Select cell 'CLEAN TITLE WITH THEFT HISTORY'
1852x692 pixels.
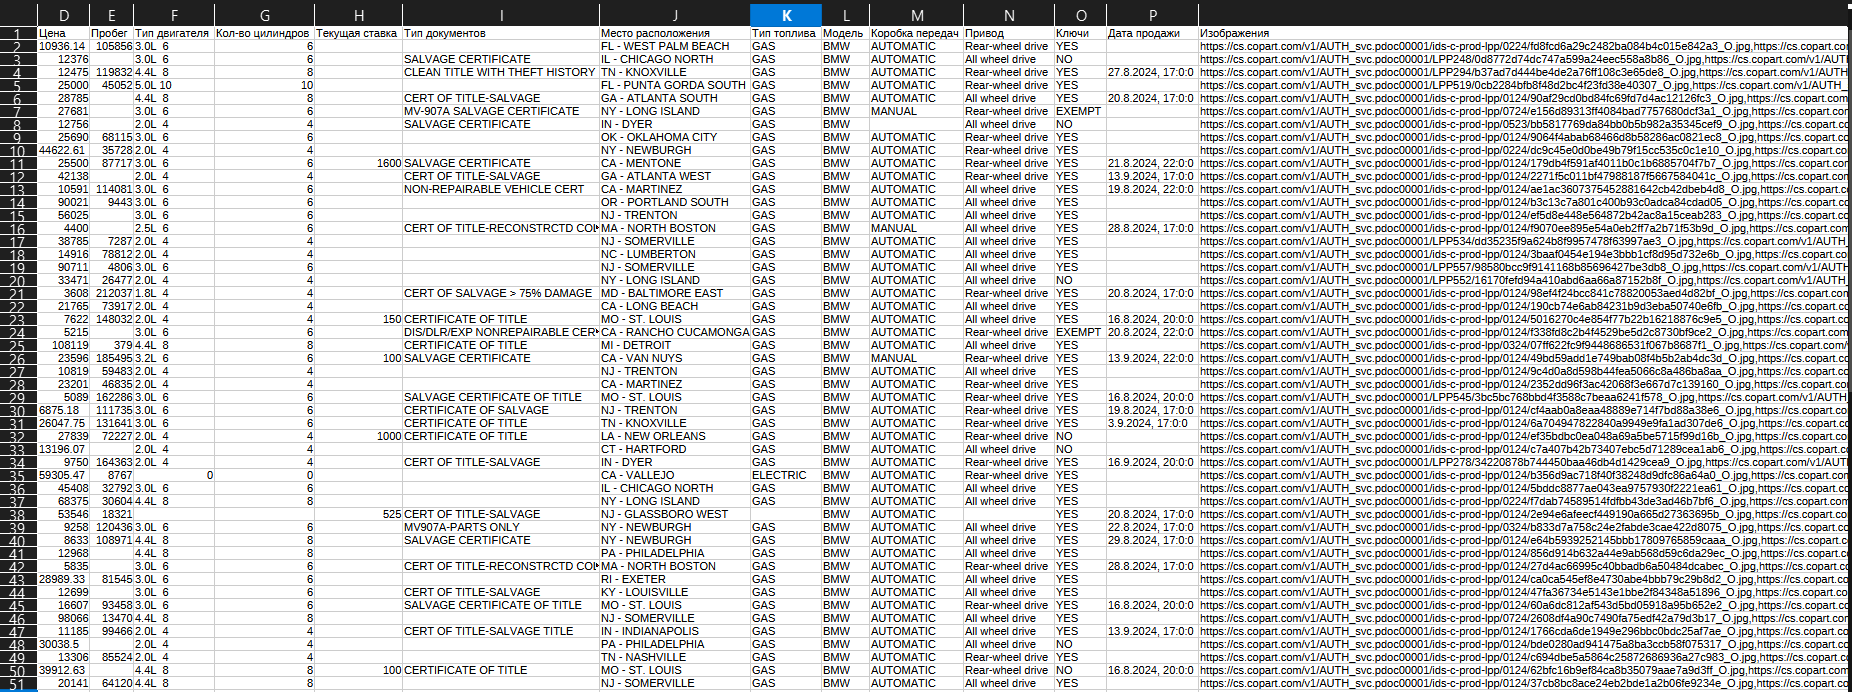coord(501,72)
